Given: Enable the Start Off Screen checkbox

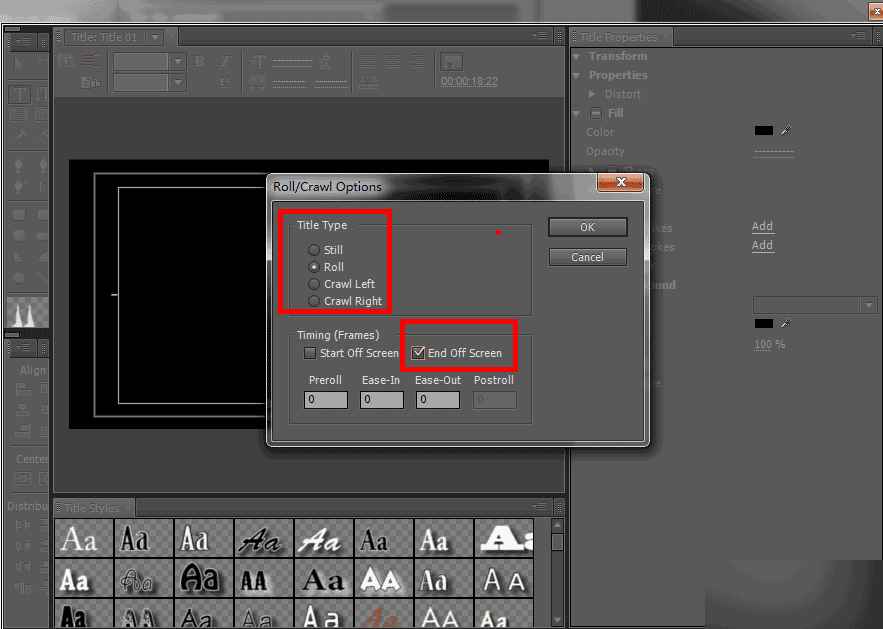Looking at the screenshot, I should 310,353.
